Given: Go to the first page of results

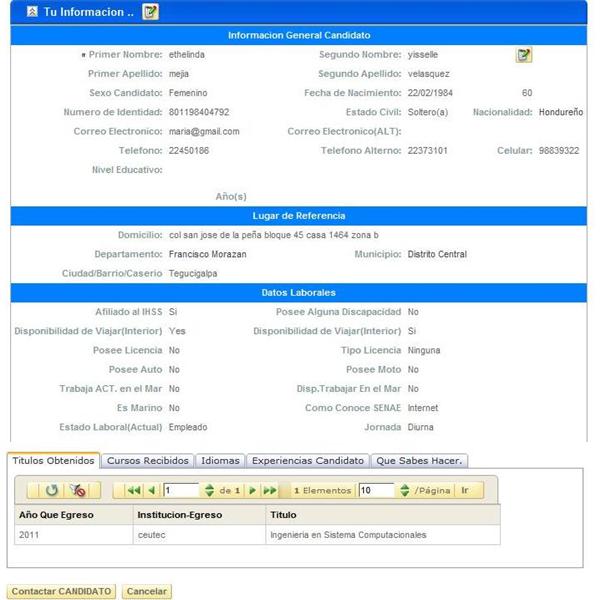Looking at the screenshot, I should 132,491.
